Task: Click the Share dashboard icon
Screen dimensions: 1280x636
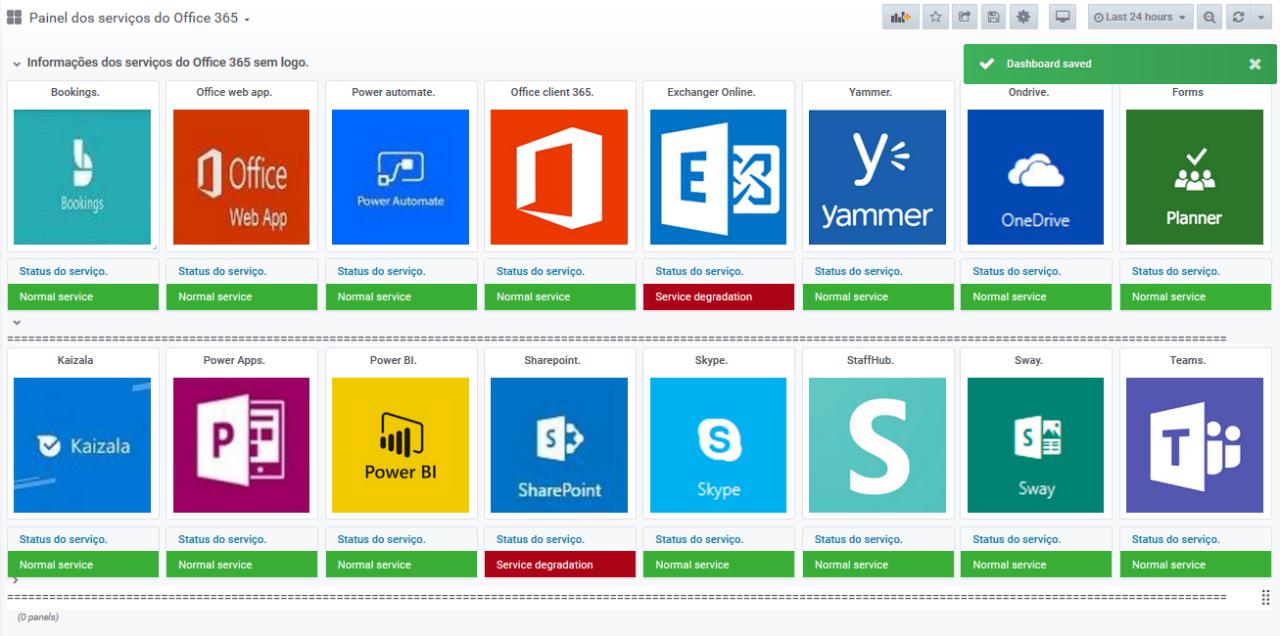Action: pos(965,17)
